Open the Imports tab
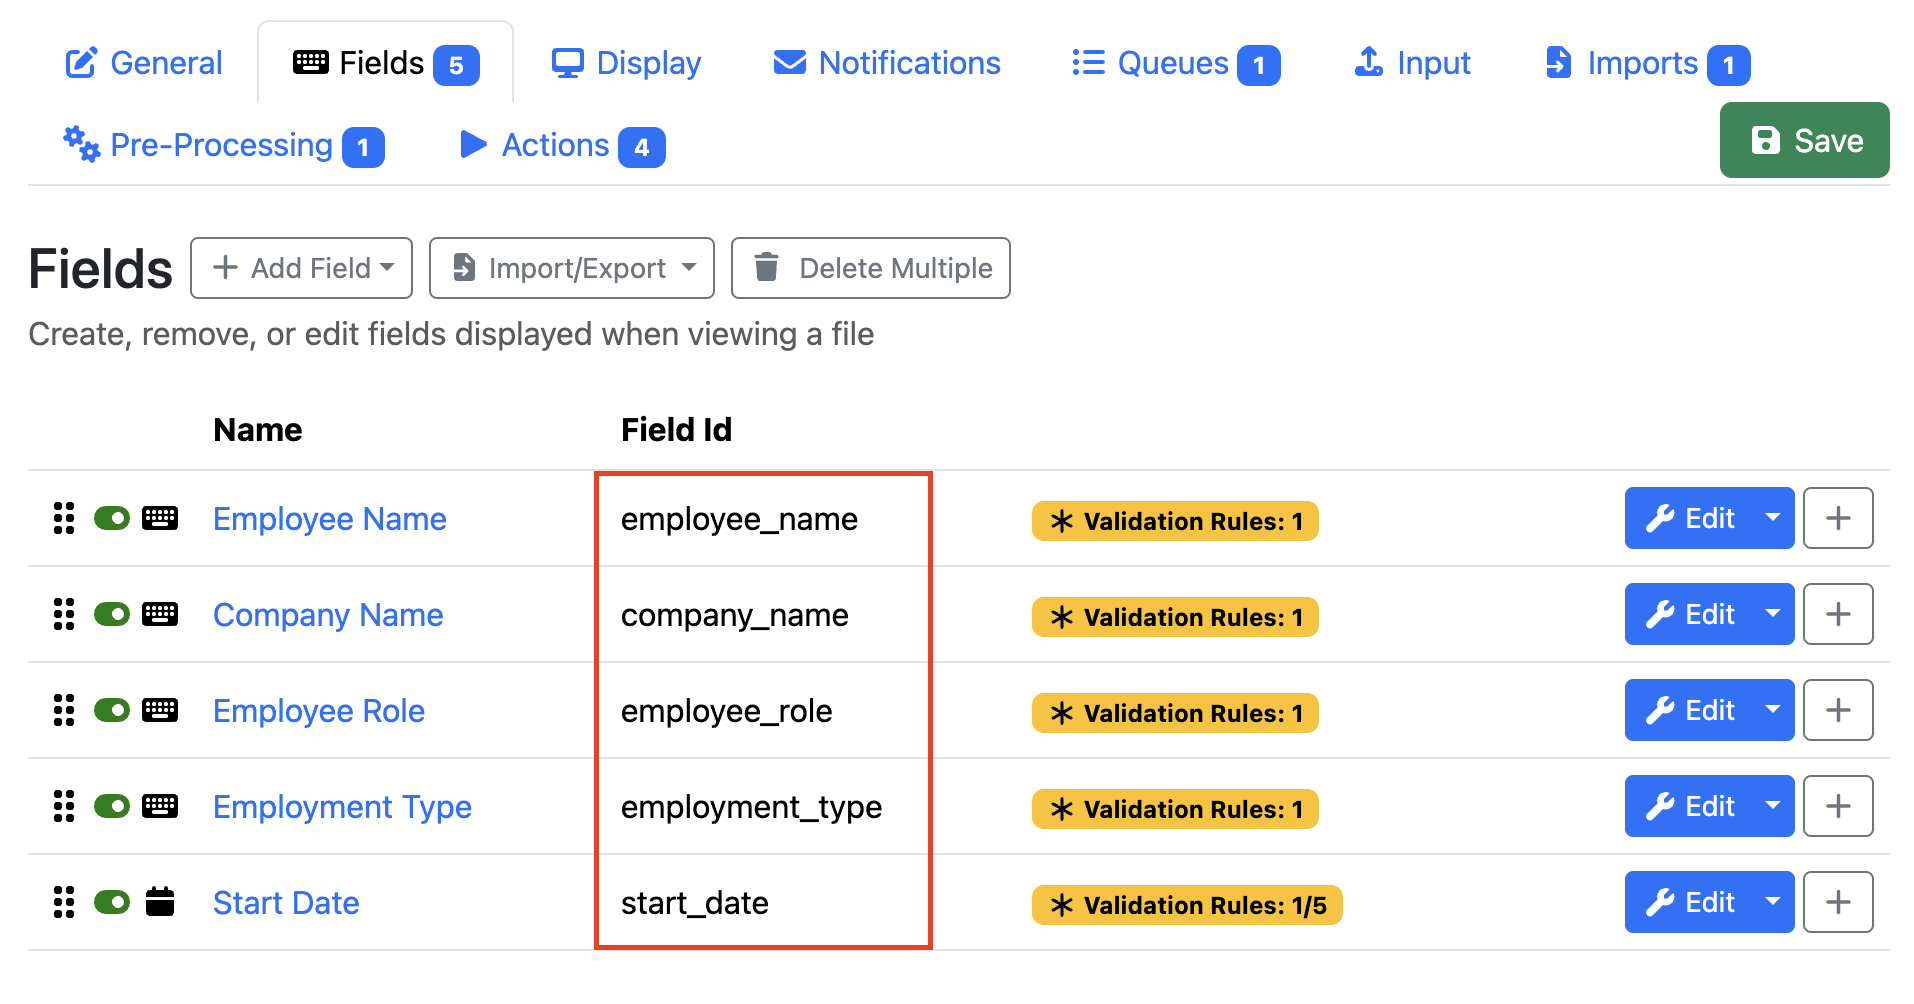 pyautogui.click(x=1646, y=63)
